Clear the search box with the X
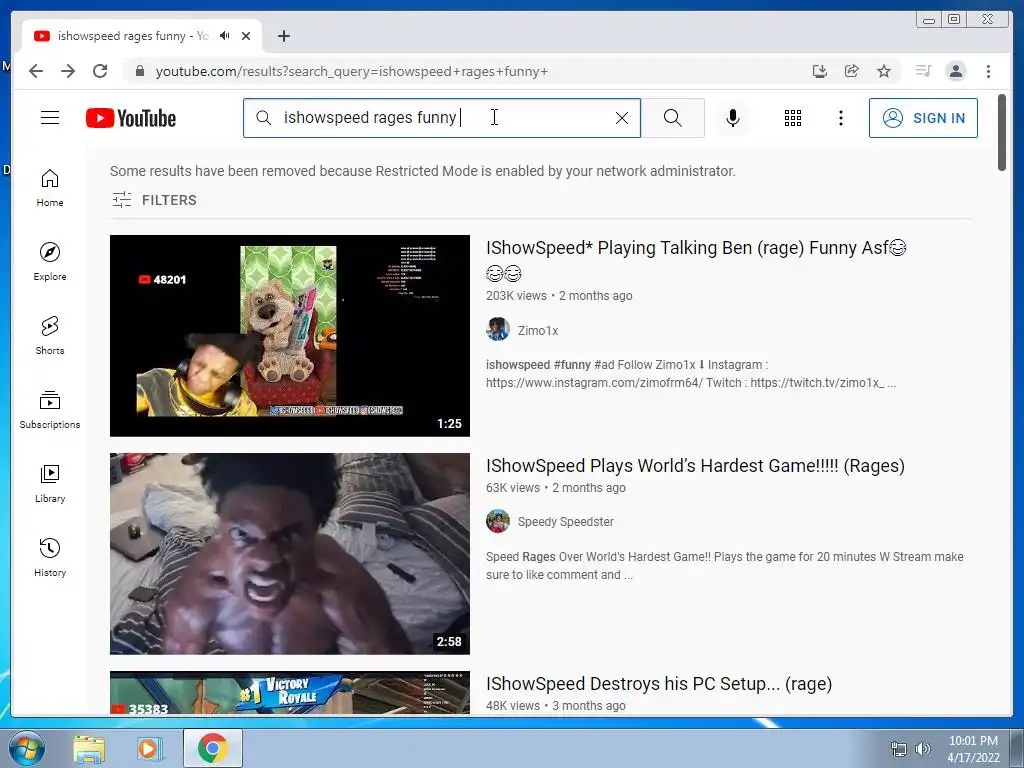Image resolution: width=1024 pixels, height=768 pixels. click(622, 118)
